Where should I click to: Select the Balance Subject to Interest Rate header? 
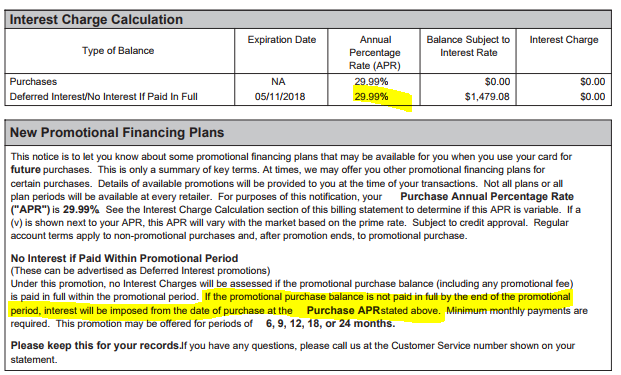(x=468, y=46)
